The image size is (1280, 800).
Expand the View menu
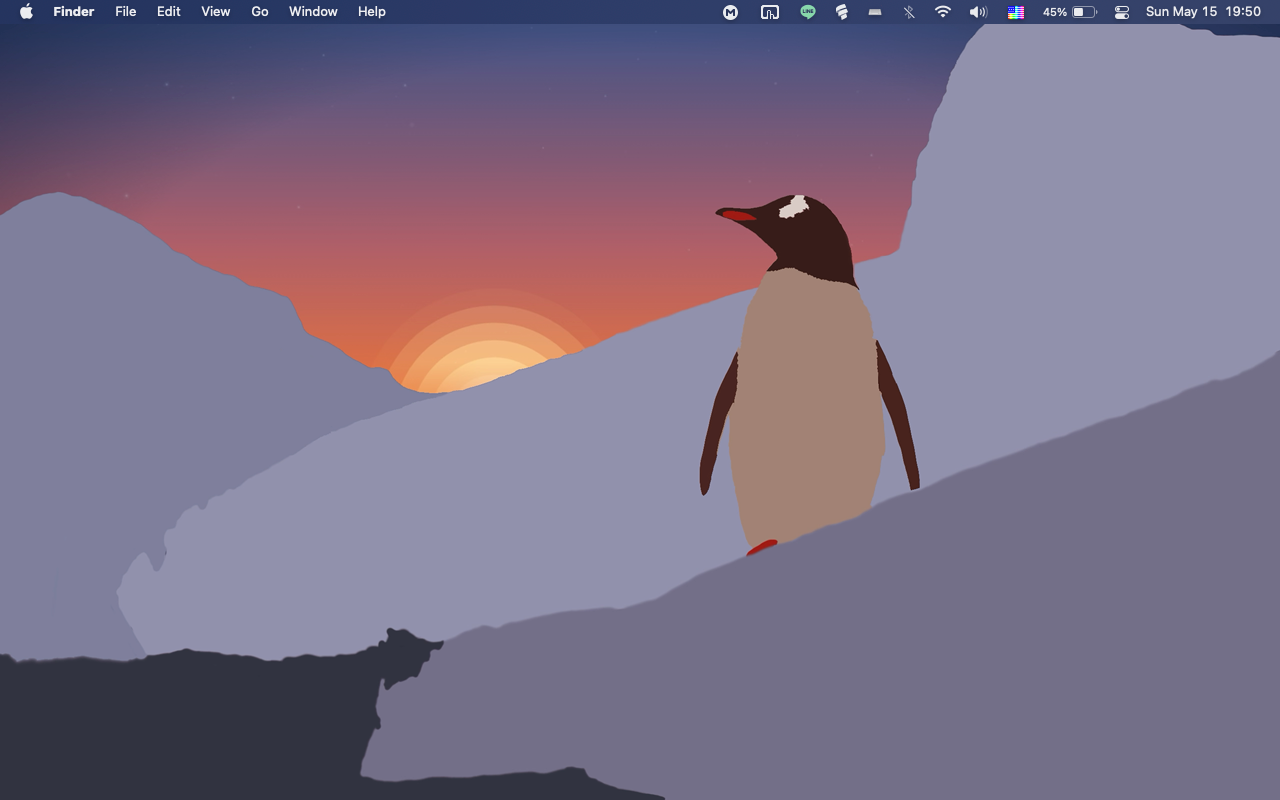pyautogui.click(x=215, y=12)
